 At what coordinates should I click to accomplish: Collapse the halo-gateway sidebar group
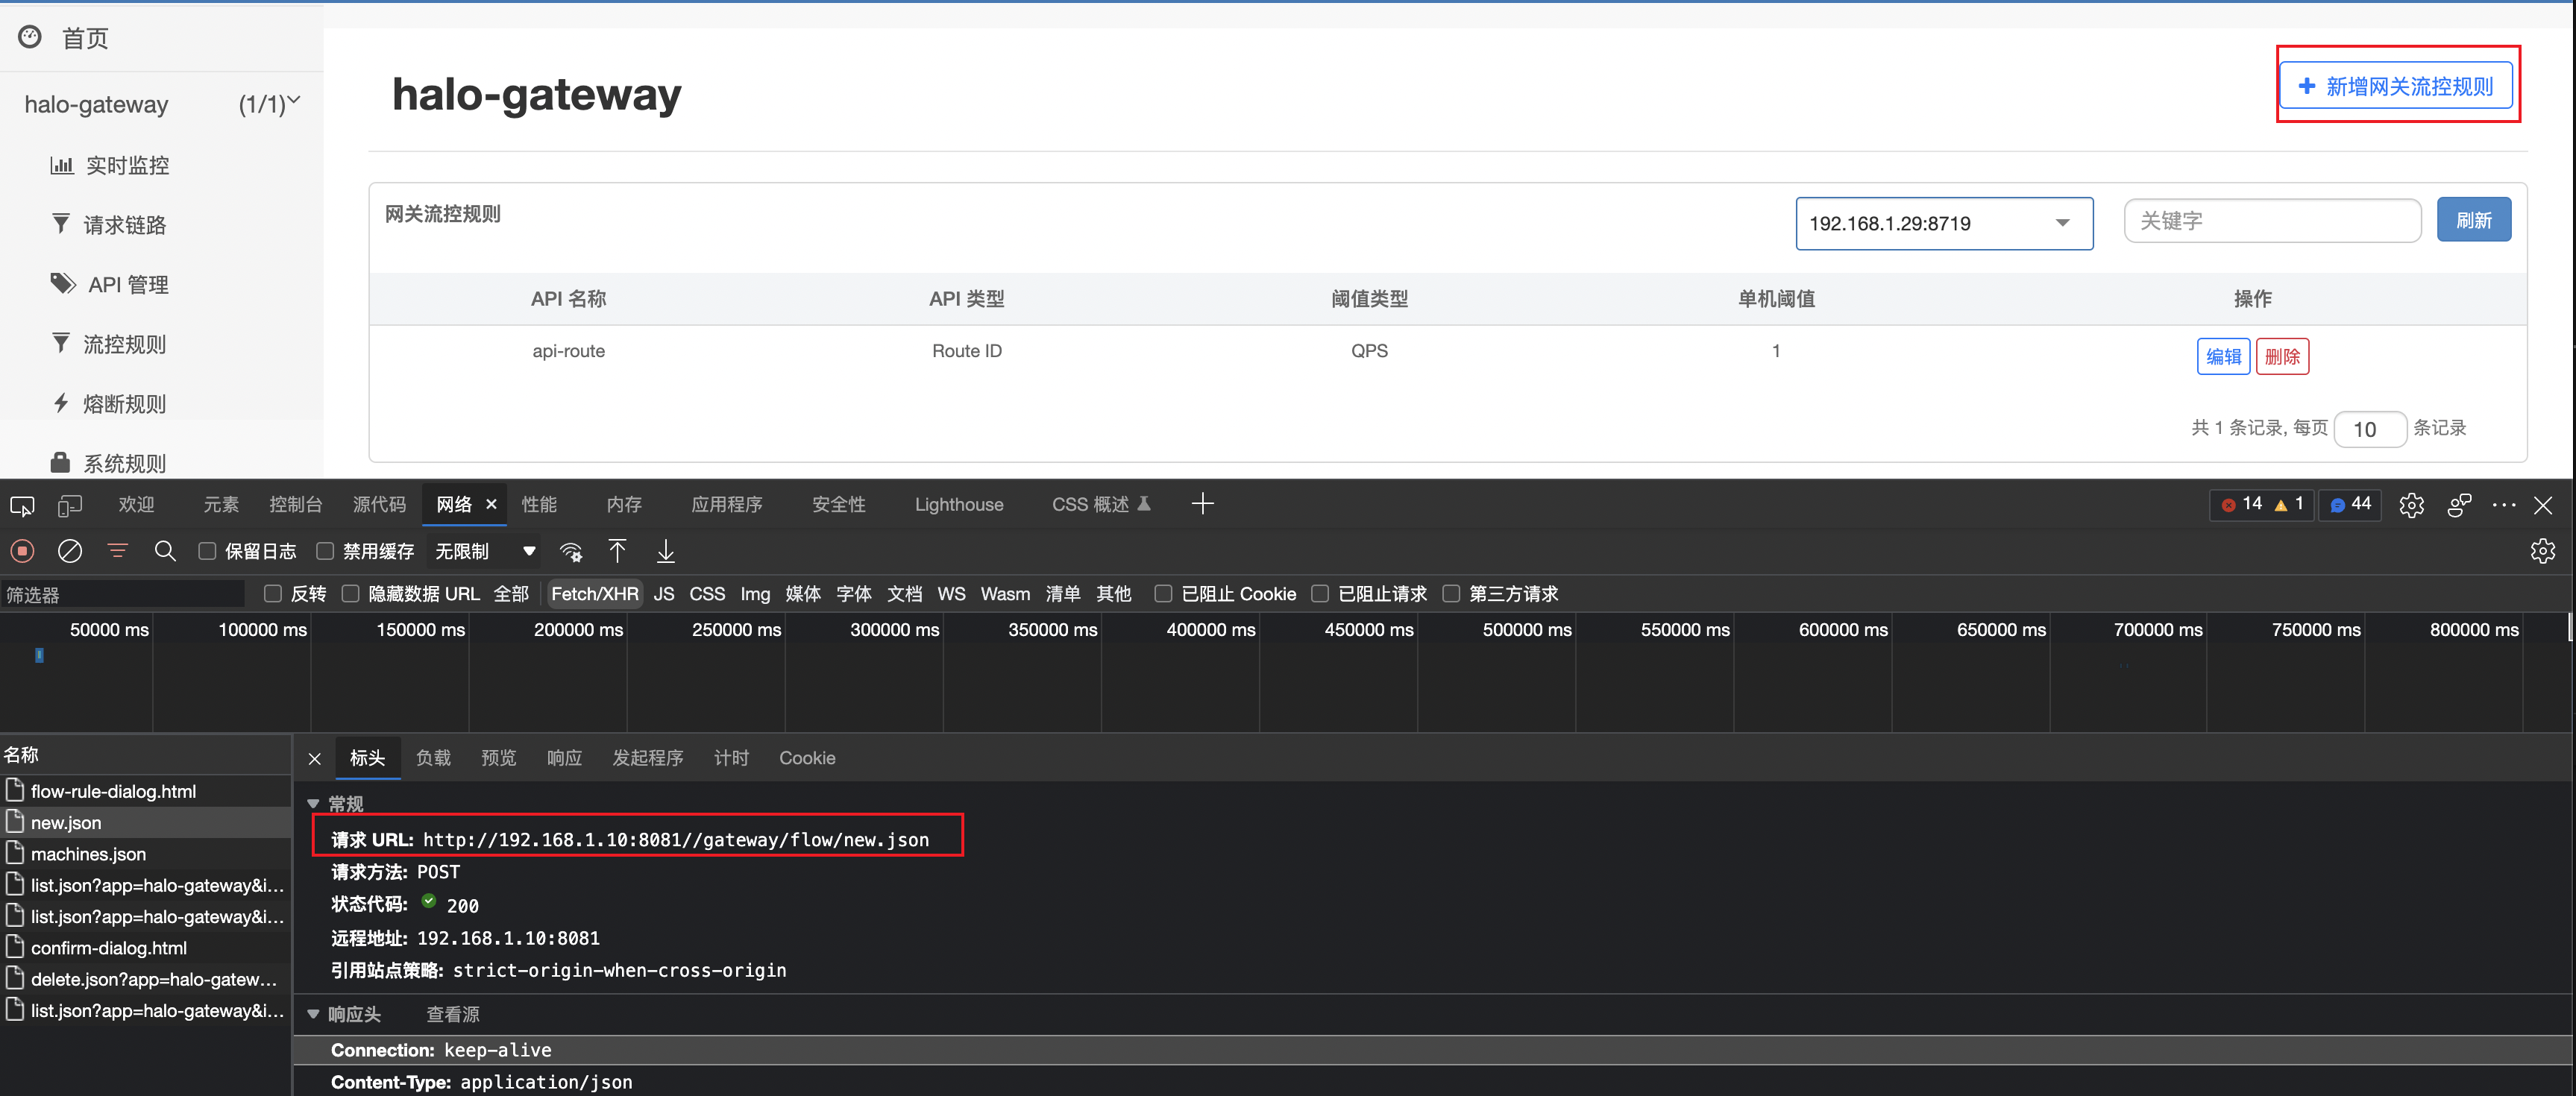pyautogui.click(x=161, y=104)
